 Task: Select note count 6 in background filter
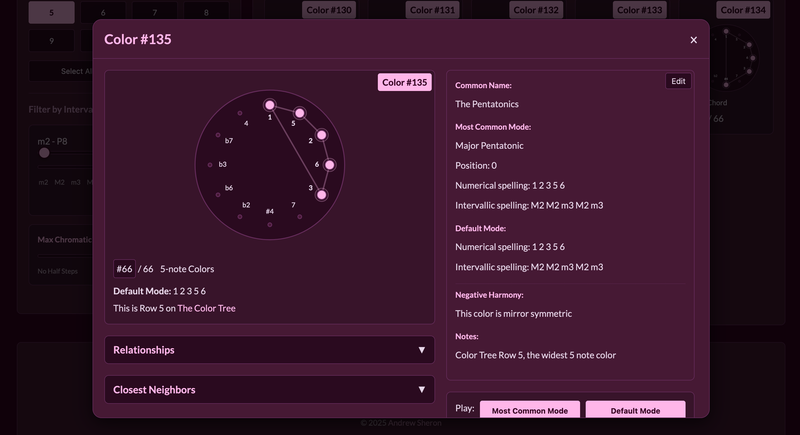(103, 12)
